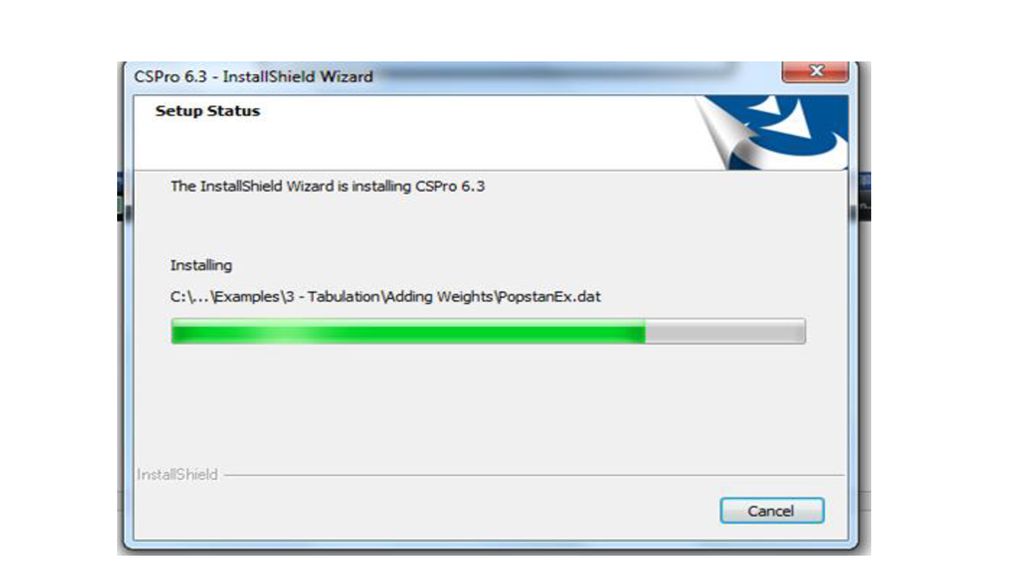Click the Setup Status heading
This screenshot has height=576, width=1024.
click(208, 111)
